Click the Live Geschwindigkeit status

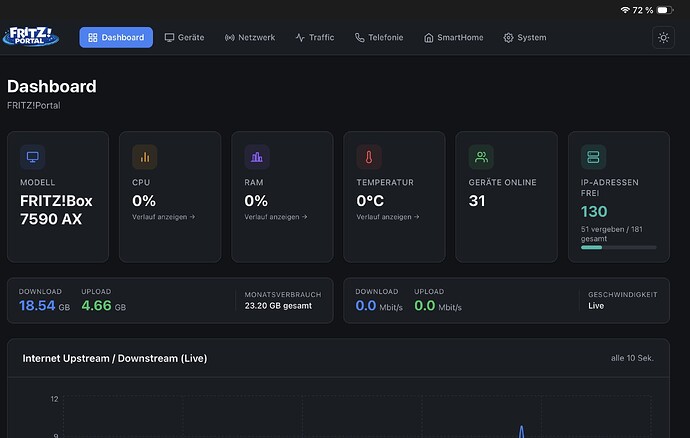coord(596,305)
